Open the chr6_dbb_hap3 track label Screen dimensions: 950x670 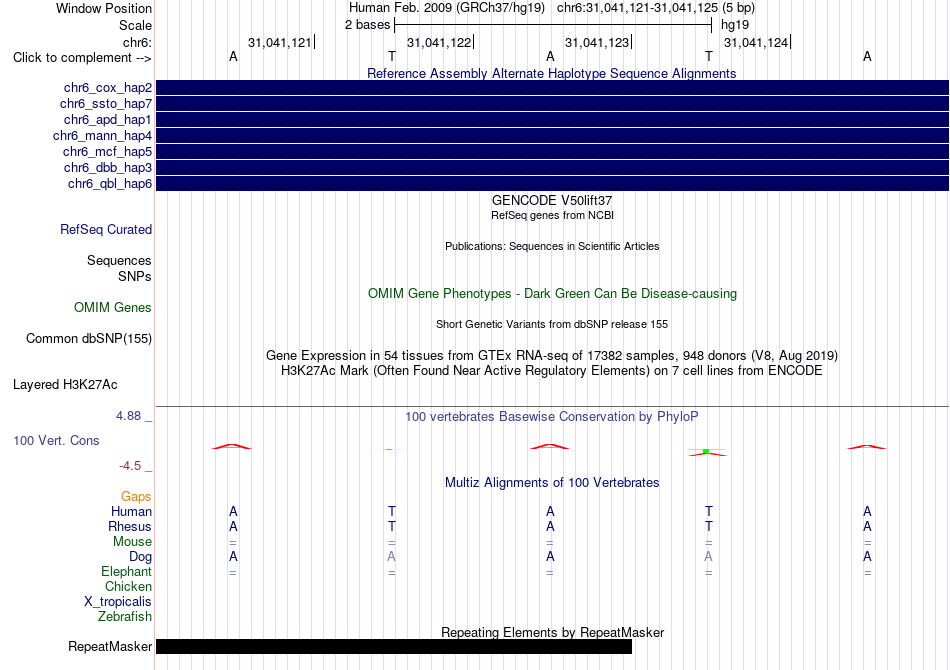pyautogui.click(x=108, y=167)
